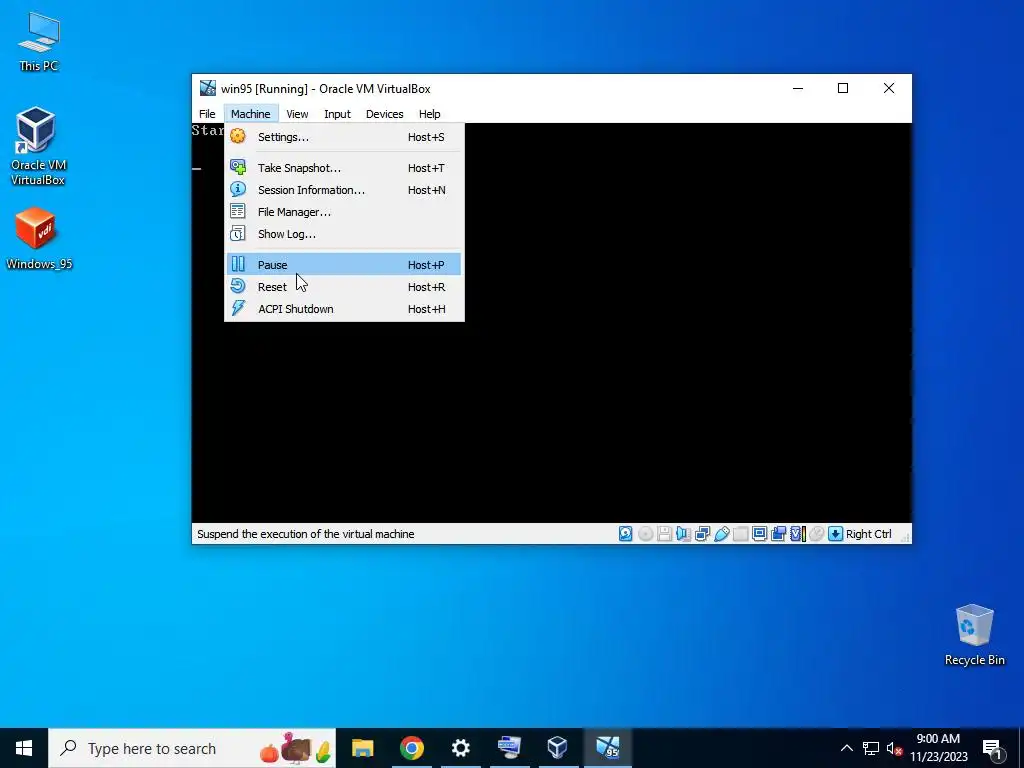Click the gear icon beside Settings
Screen dimensions: 1024x768
(238, 136)
